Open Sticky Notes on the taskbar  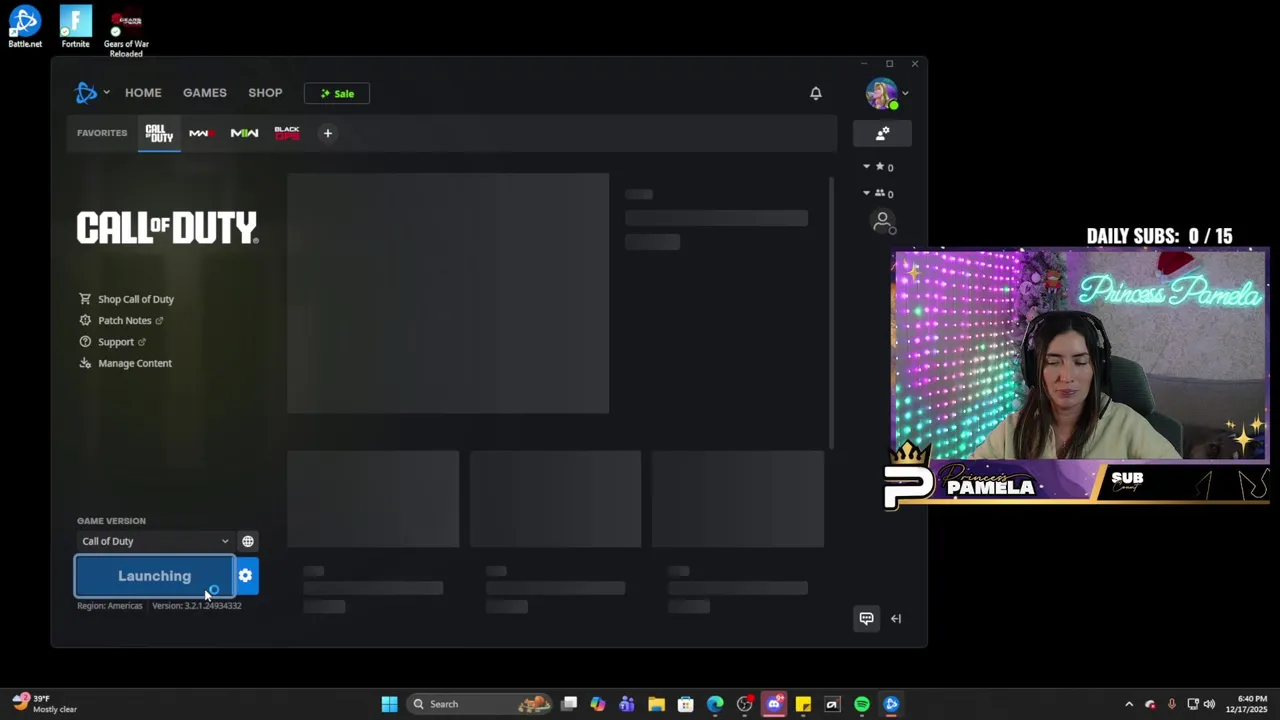pos(803,704)
